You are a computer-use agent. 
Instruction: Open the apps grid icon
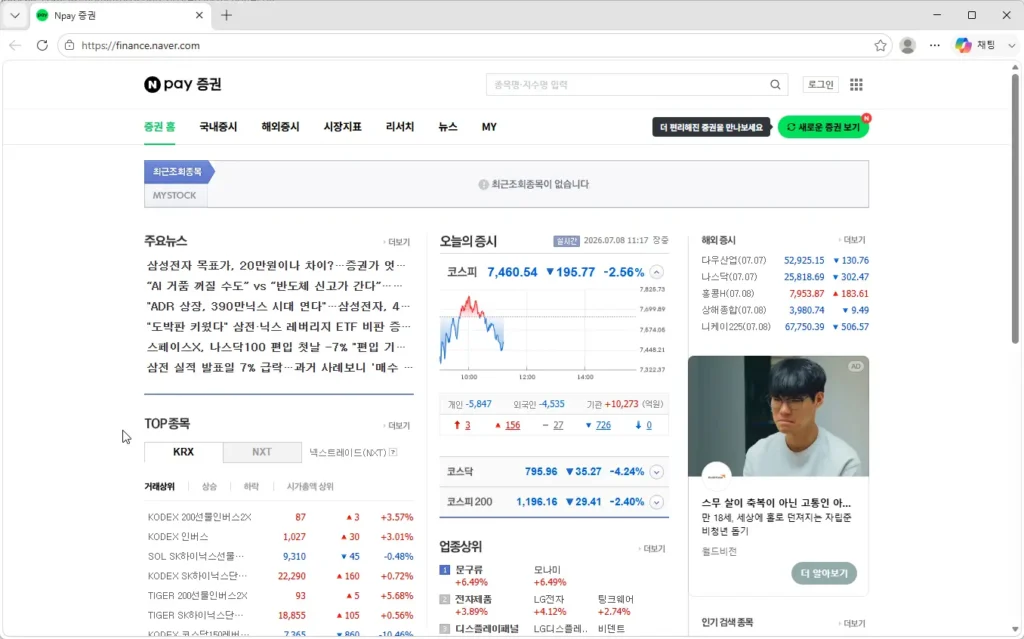[x=856, y=84]
